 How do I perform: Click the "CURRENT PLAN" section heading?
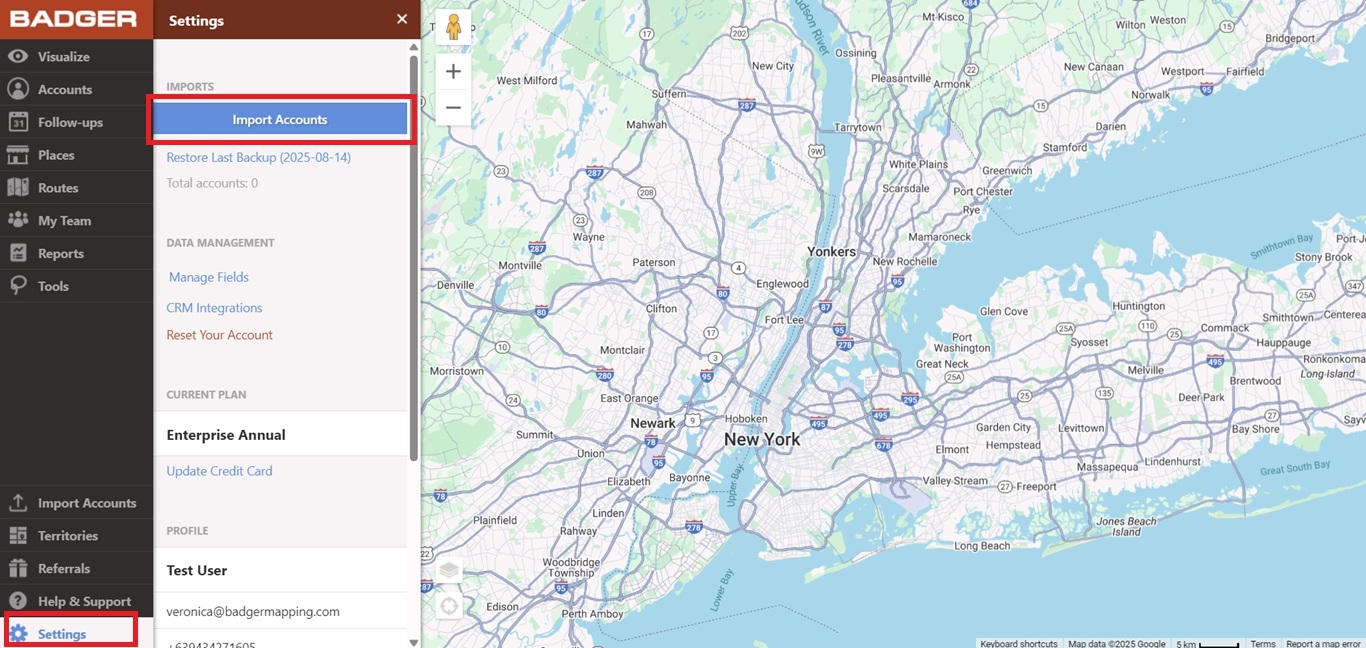pos(206,395)
